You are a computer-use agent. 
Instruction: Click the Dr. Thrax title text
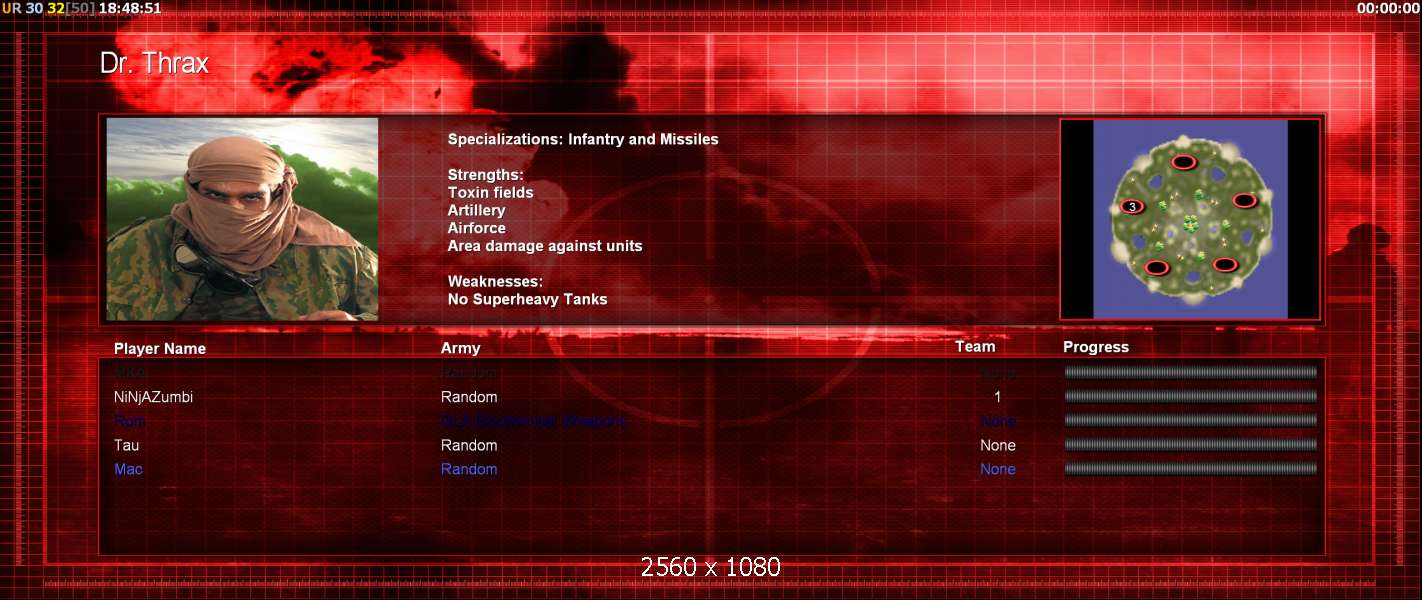tap(154, 64)
